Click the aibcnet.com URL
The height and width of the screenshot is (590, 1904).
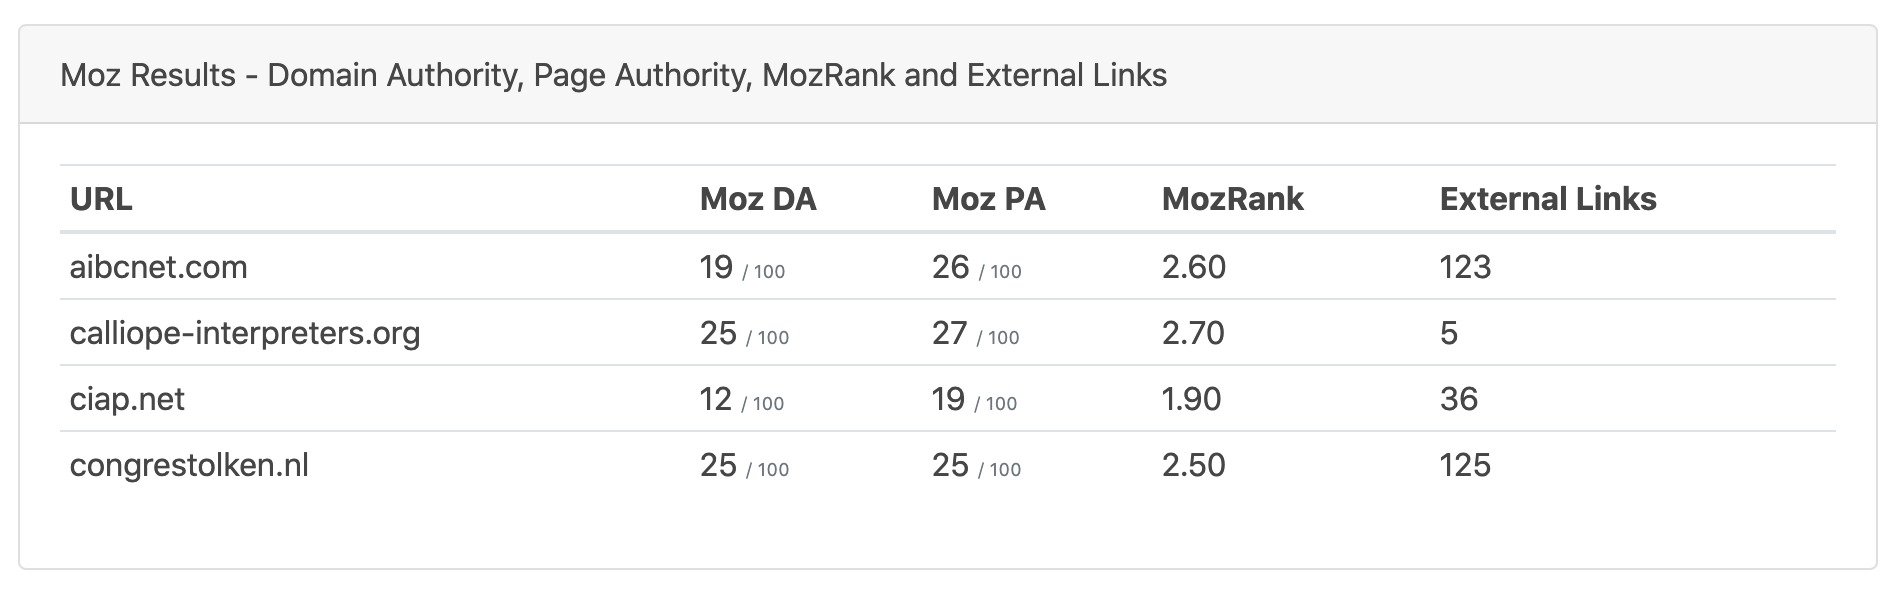[x=158, y=267]
